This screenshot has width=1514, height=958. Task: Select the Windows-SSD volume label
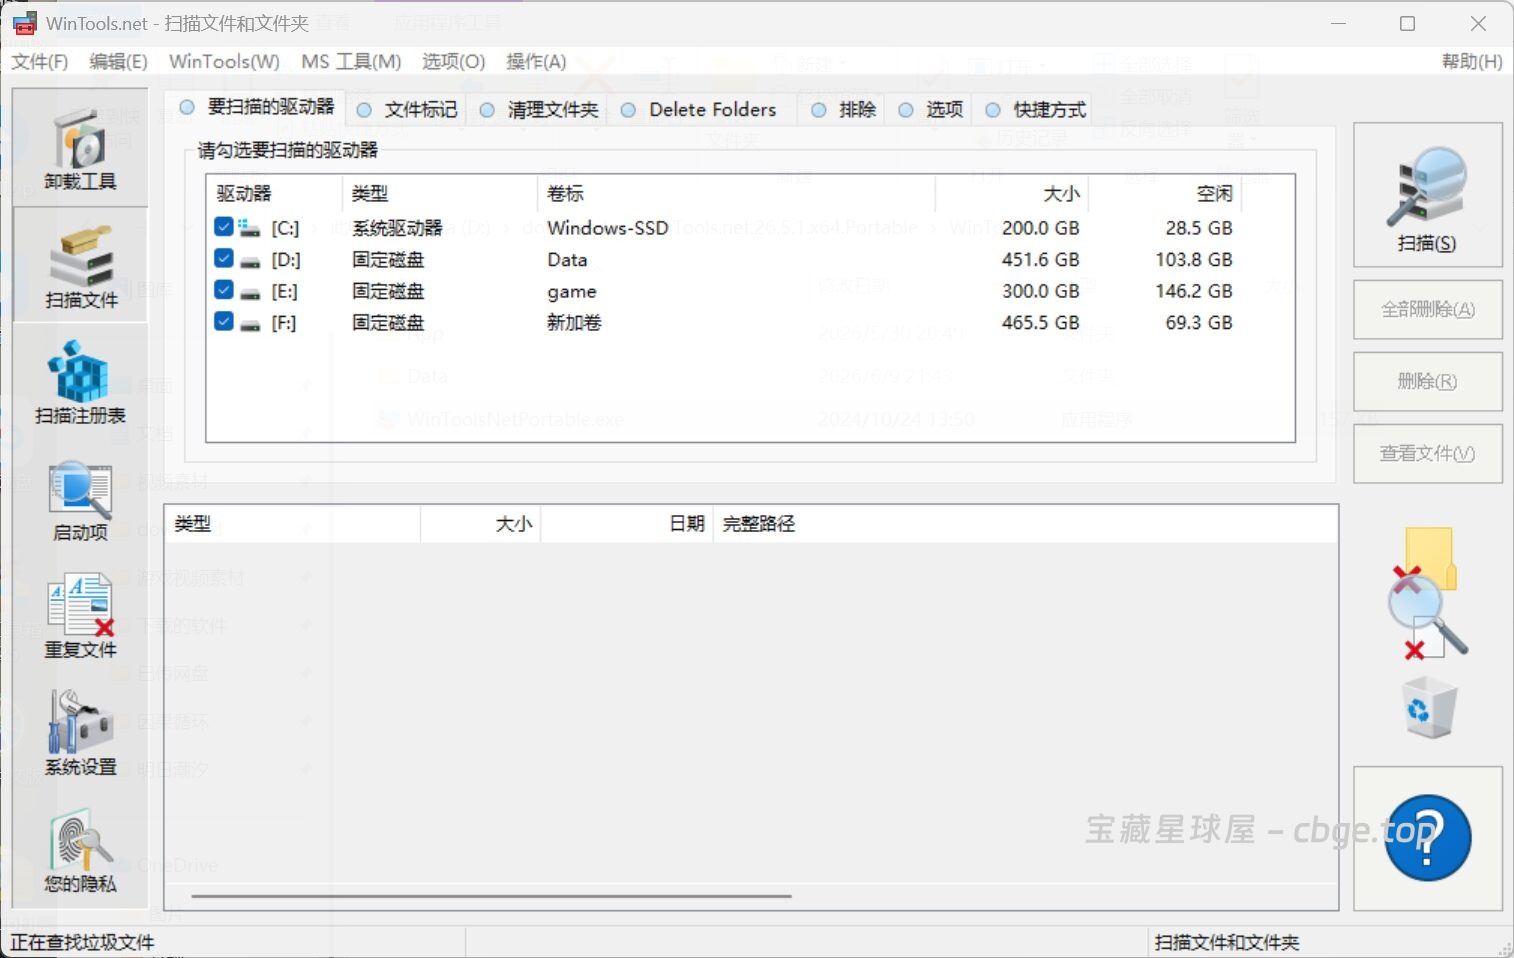point(607,228)
